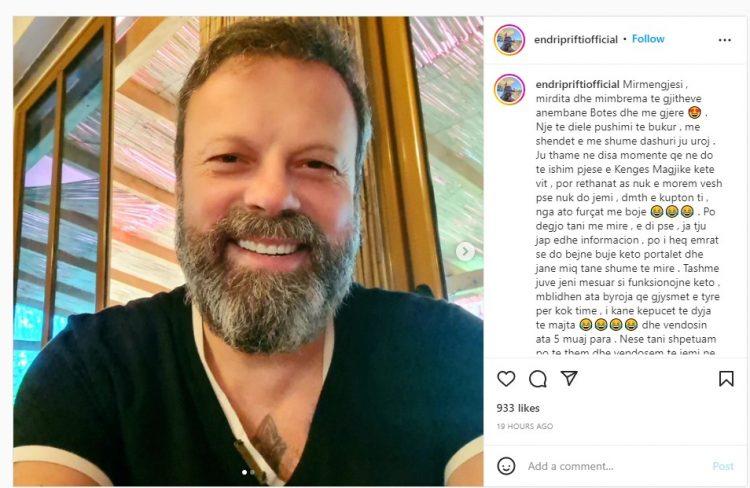Open the emoji picker in the comment box

pyautogui.click(x=506, y=466)
